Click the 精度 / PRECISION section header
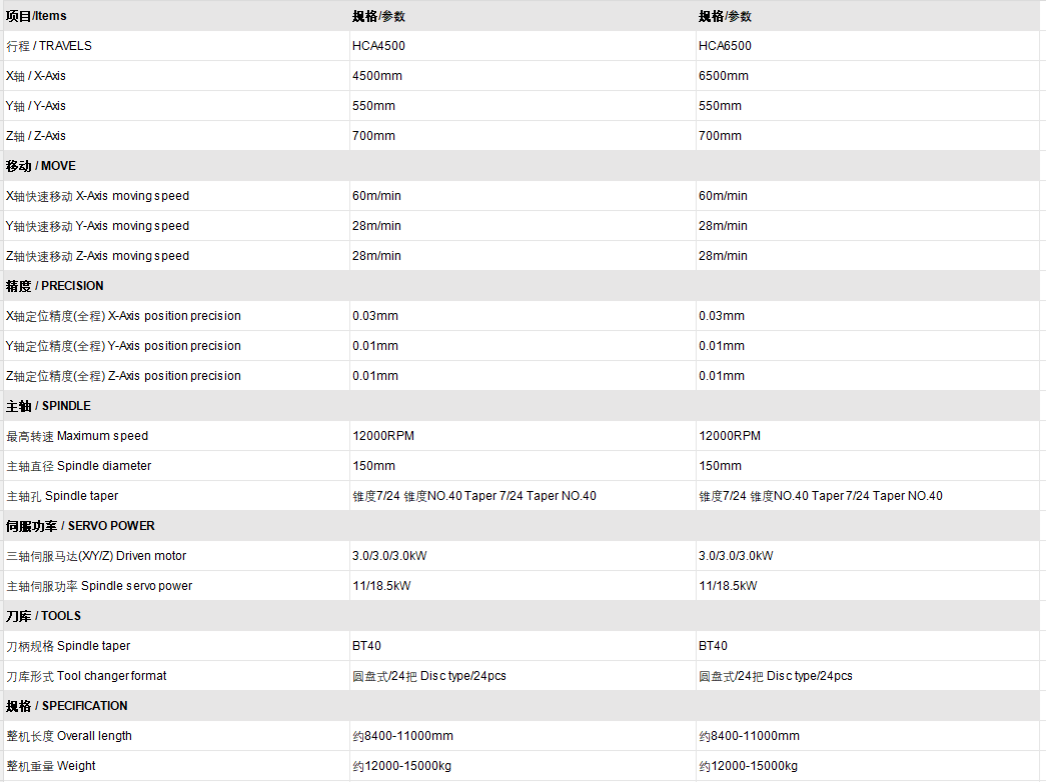1048x784 pixels. [55, 286]
